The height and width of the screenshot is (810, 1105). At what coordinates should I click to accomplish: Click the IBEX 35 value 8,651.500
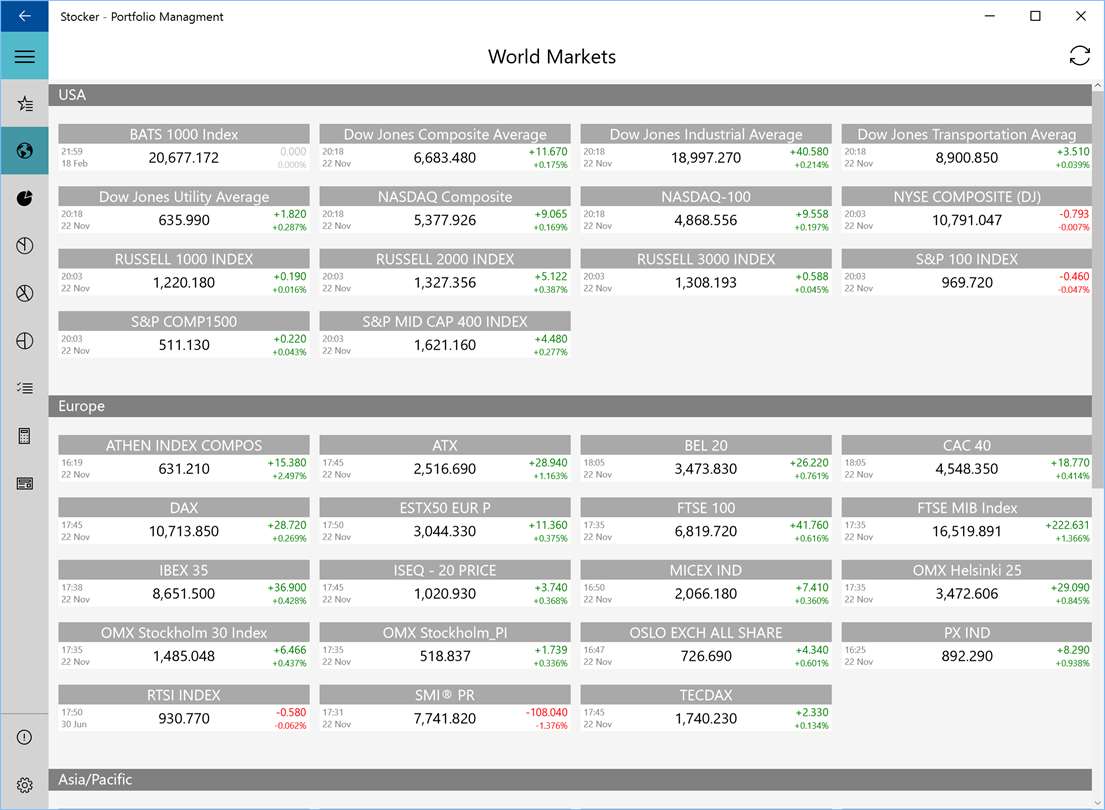pos(184,594)
